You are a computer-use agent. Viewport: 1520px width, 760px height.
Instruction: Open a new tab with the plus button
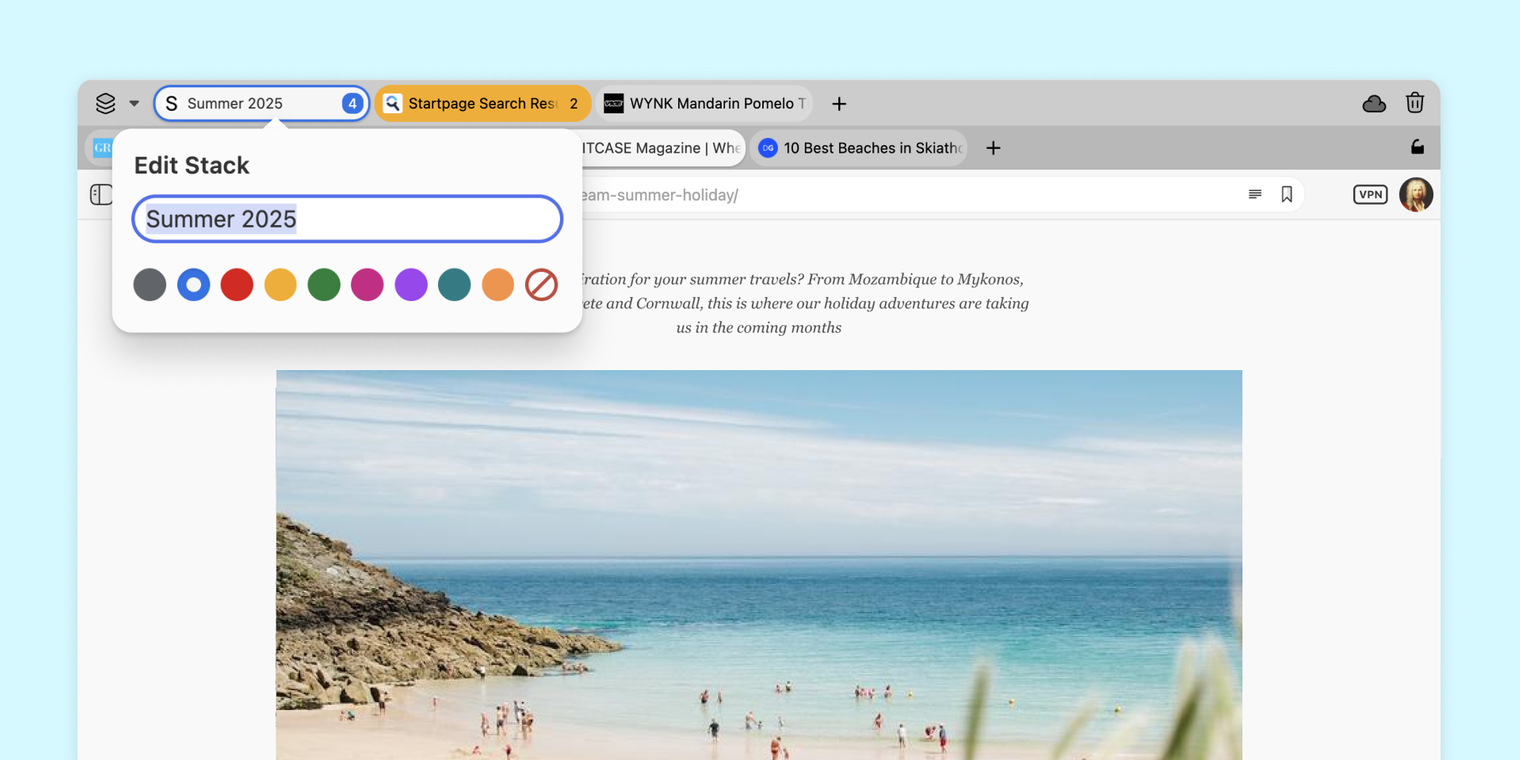coord(839,104)
